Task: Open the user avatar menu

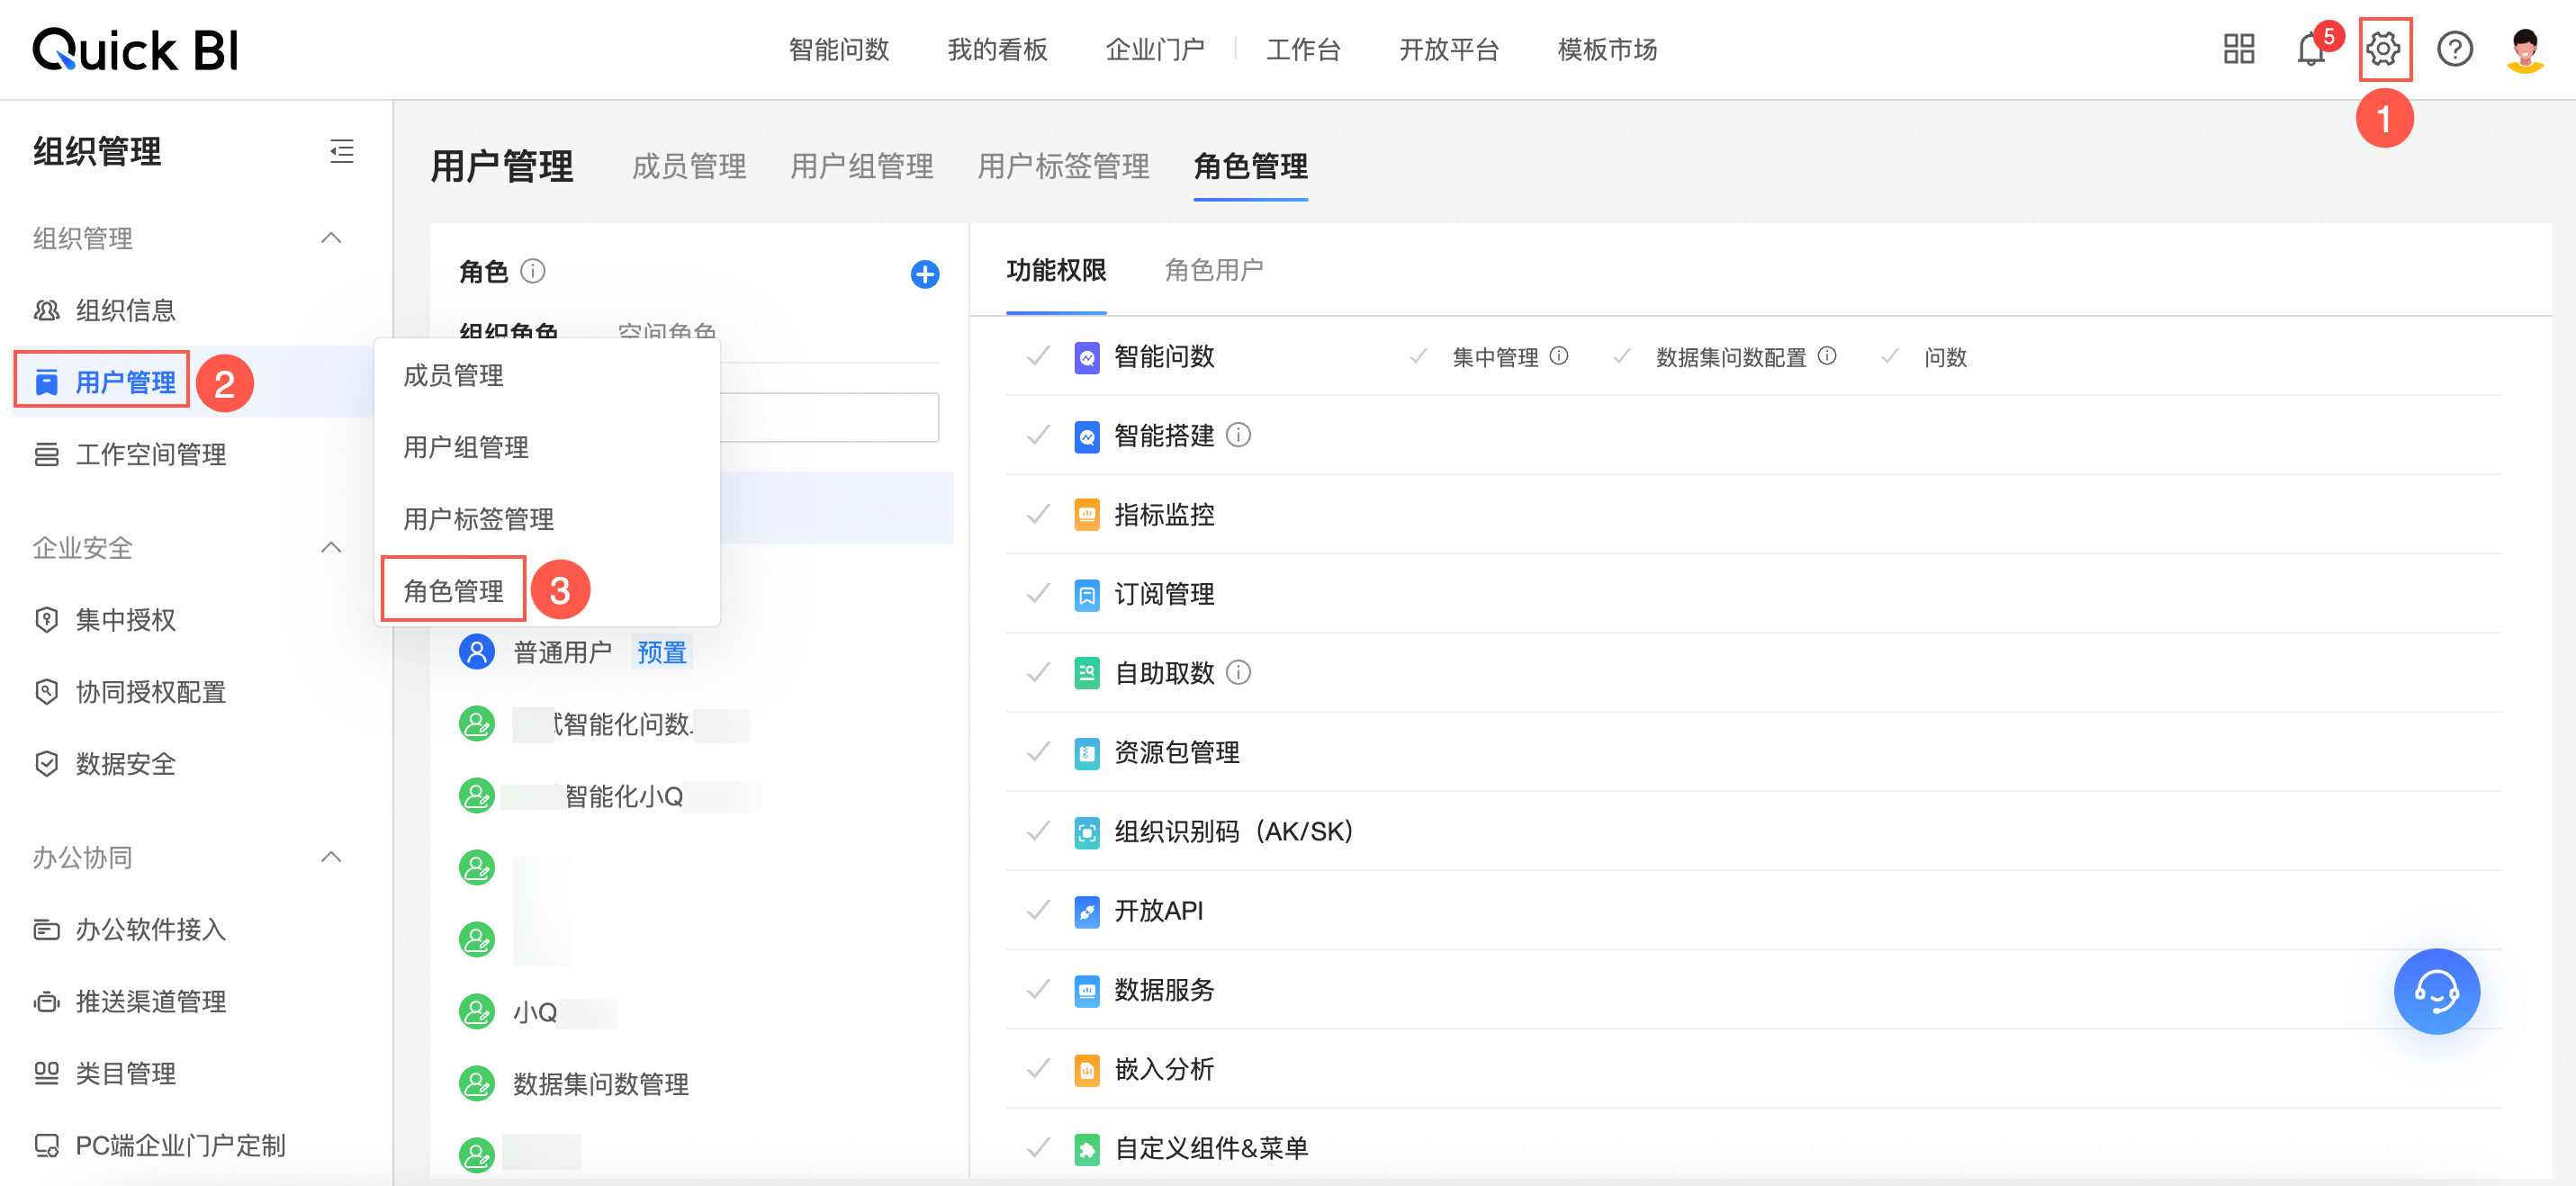Action: pyautogui.click(x=2525, y=49)
